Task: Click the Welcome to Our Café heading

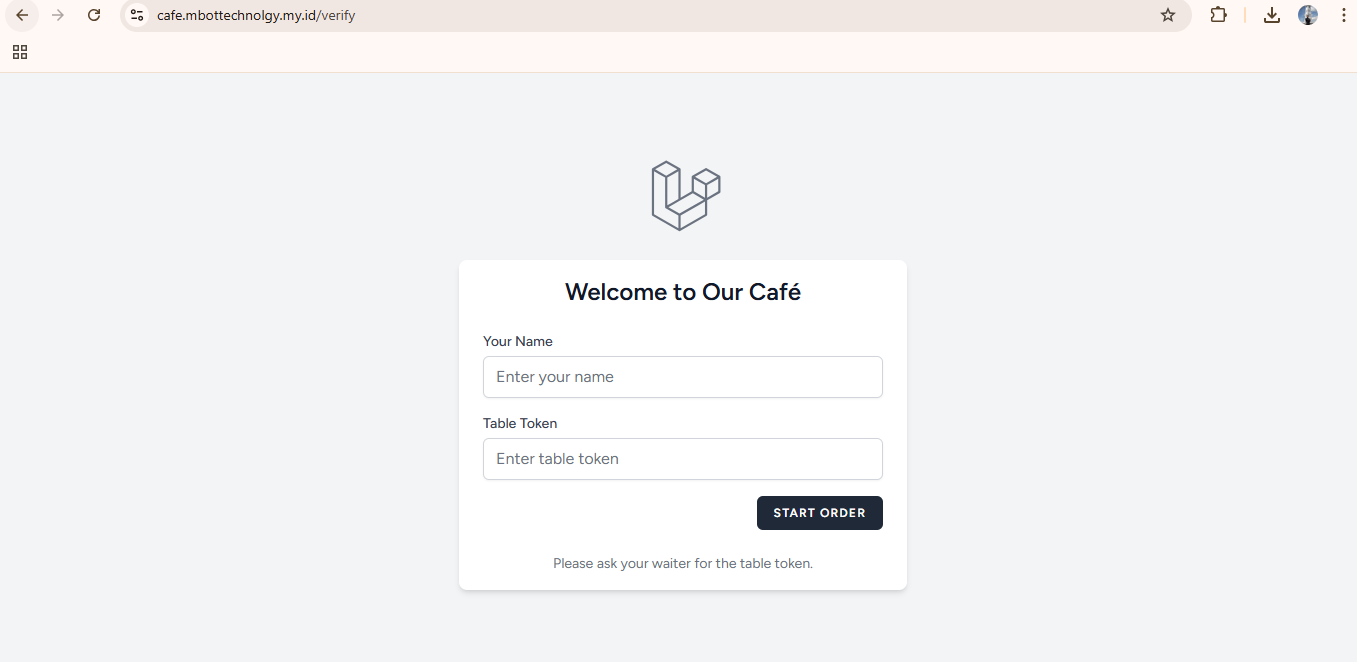Action: pyautogui.click(x=683, y=291)
